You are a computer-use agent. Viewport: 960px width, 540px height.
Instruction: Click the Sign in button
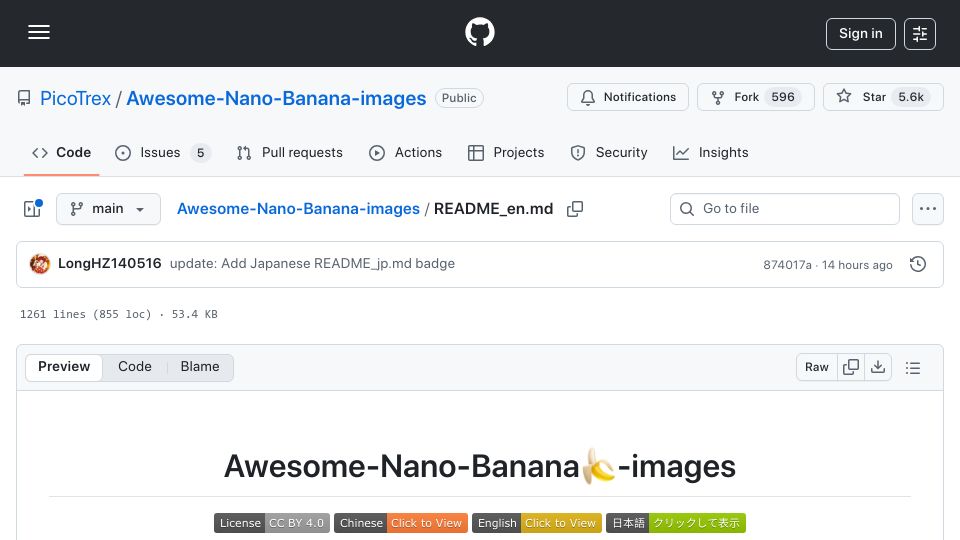click(x=860, y=34)
